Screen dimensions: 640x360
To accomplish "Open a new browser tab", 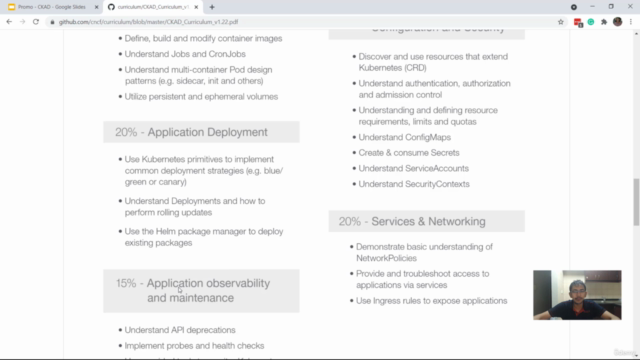I will pyautogui.click(x=212, y=7).
